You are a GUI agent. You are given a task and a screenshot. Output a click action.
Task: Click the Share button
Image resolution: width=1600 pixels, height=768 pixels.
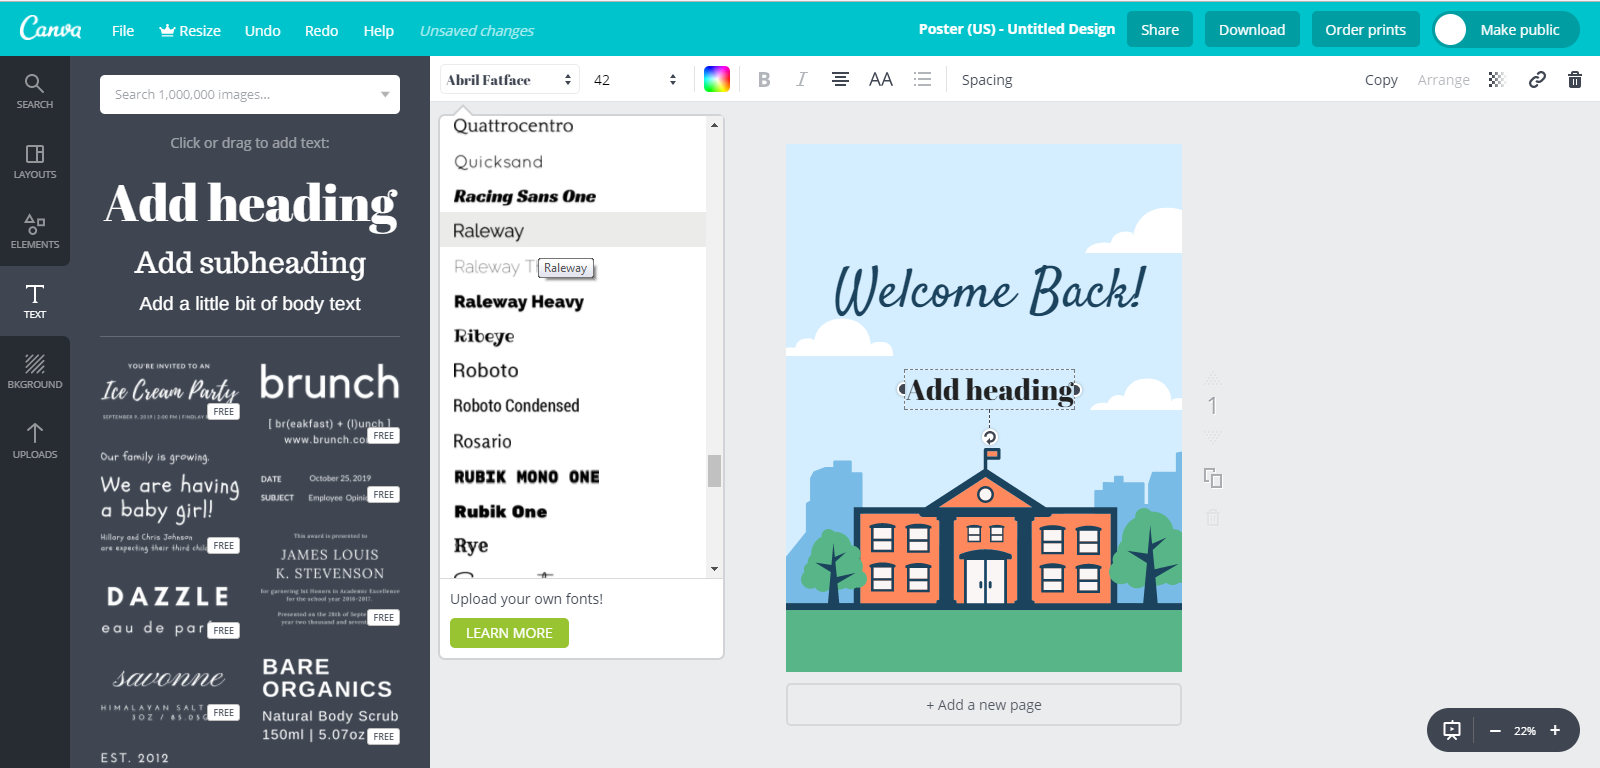(1160, 29)
